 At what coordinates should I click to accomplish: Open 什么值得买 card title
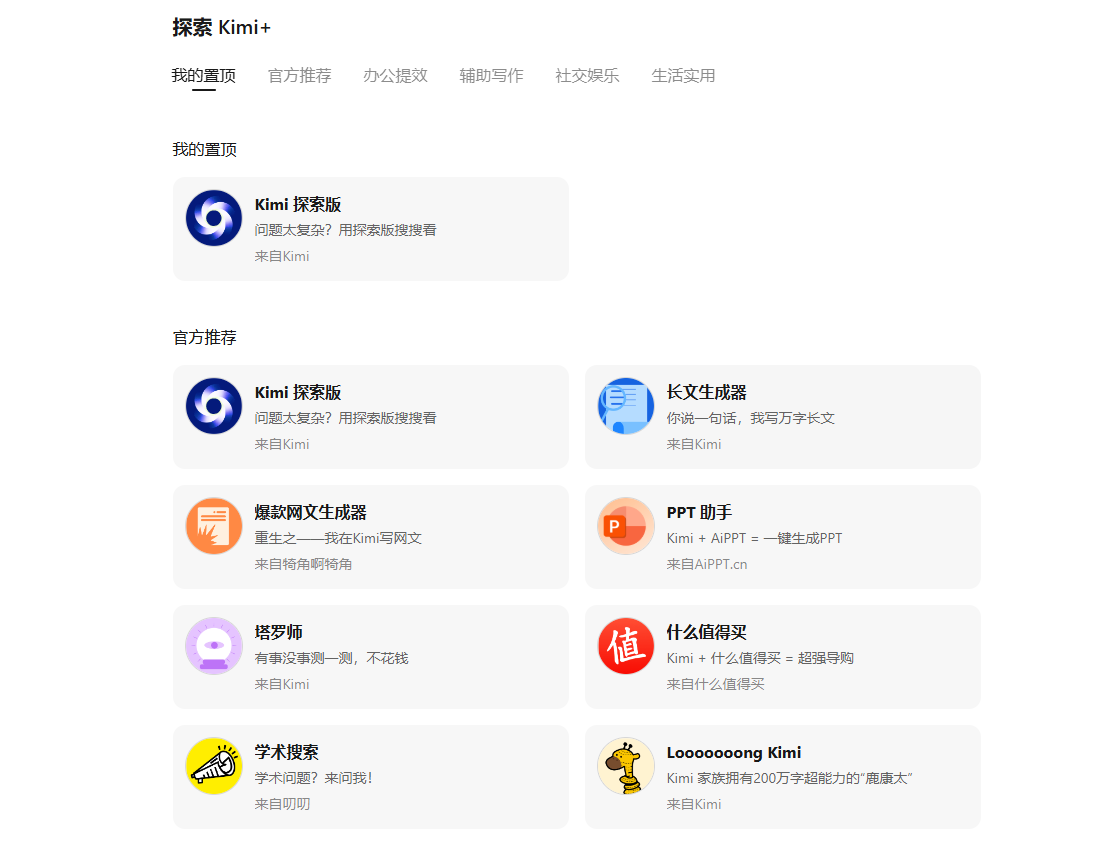(707, 632)
